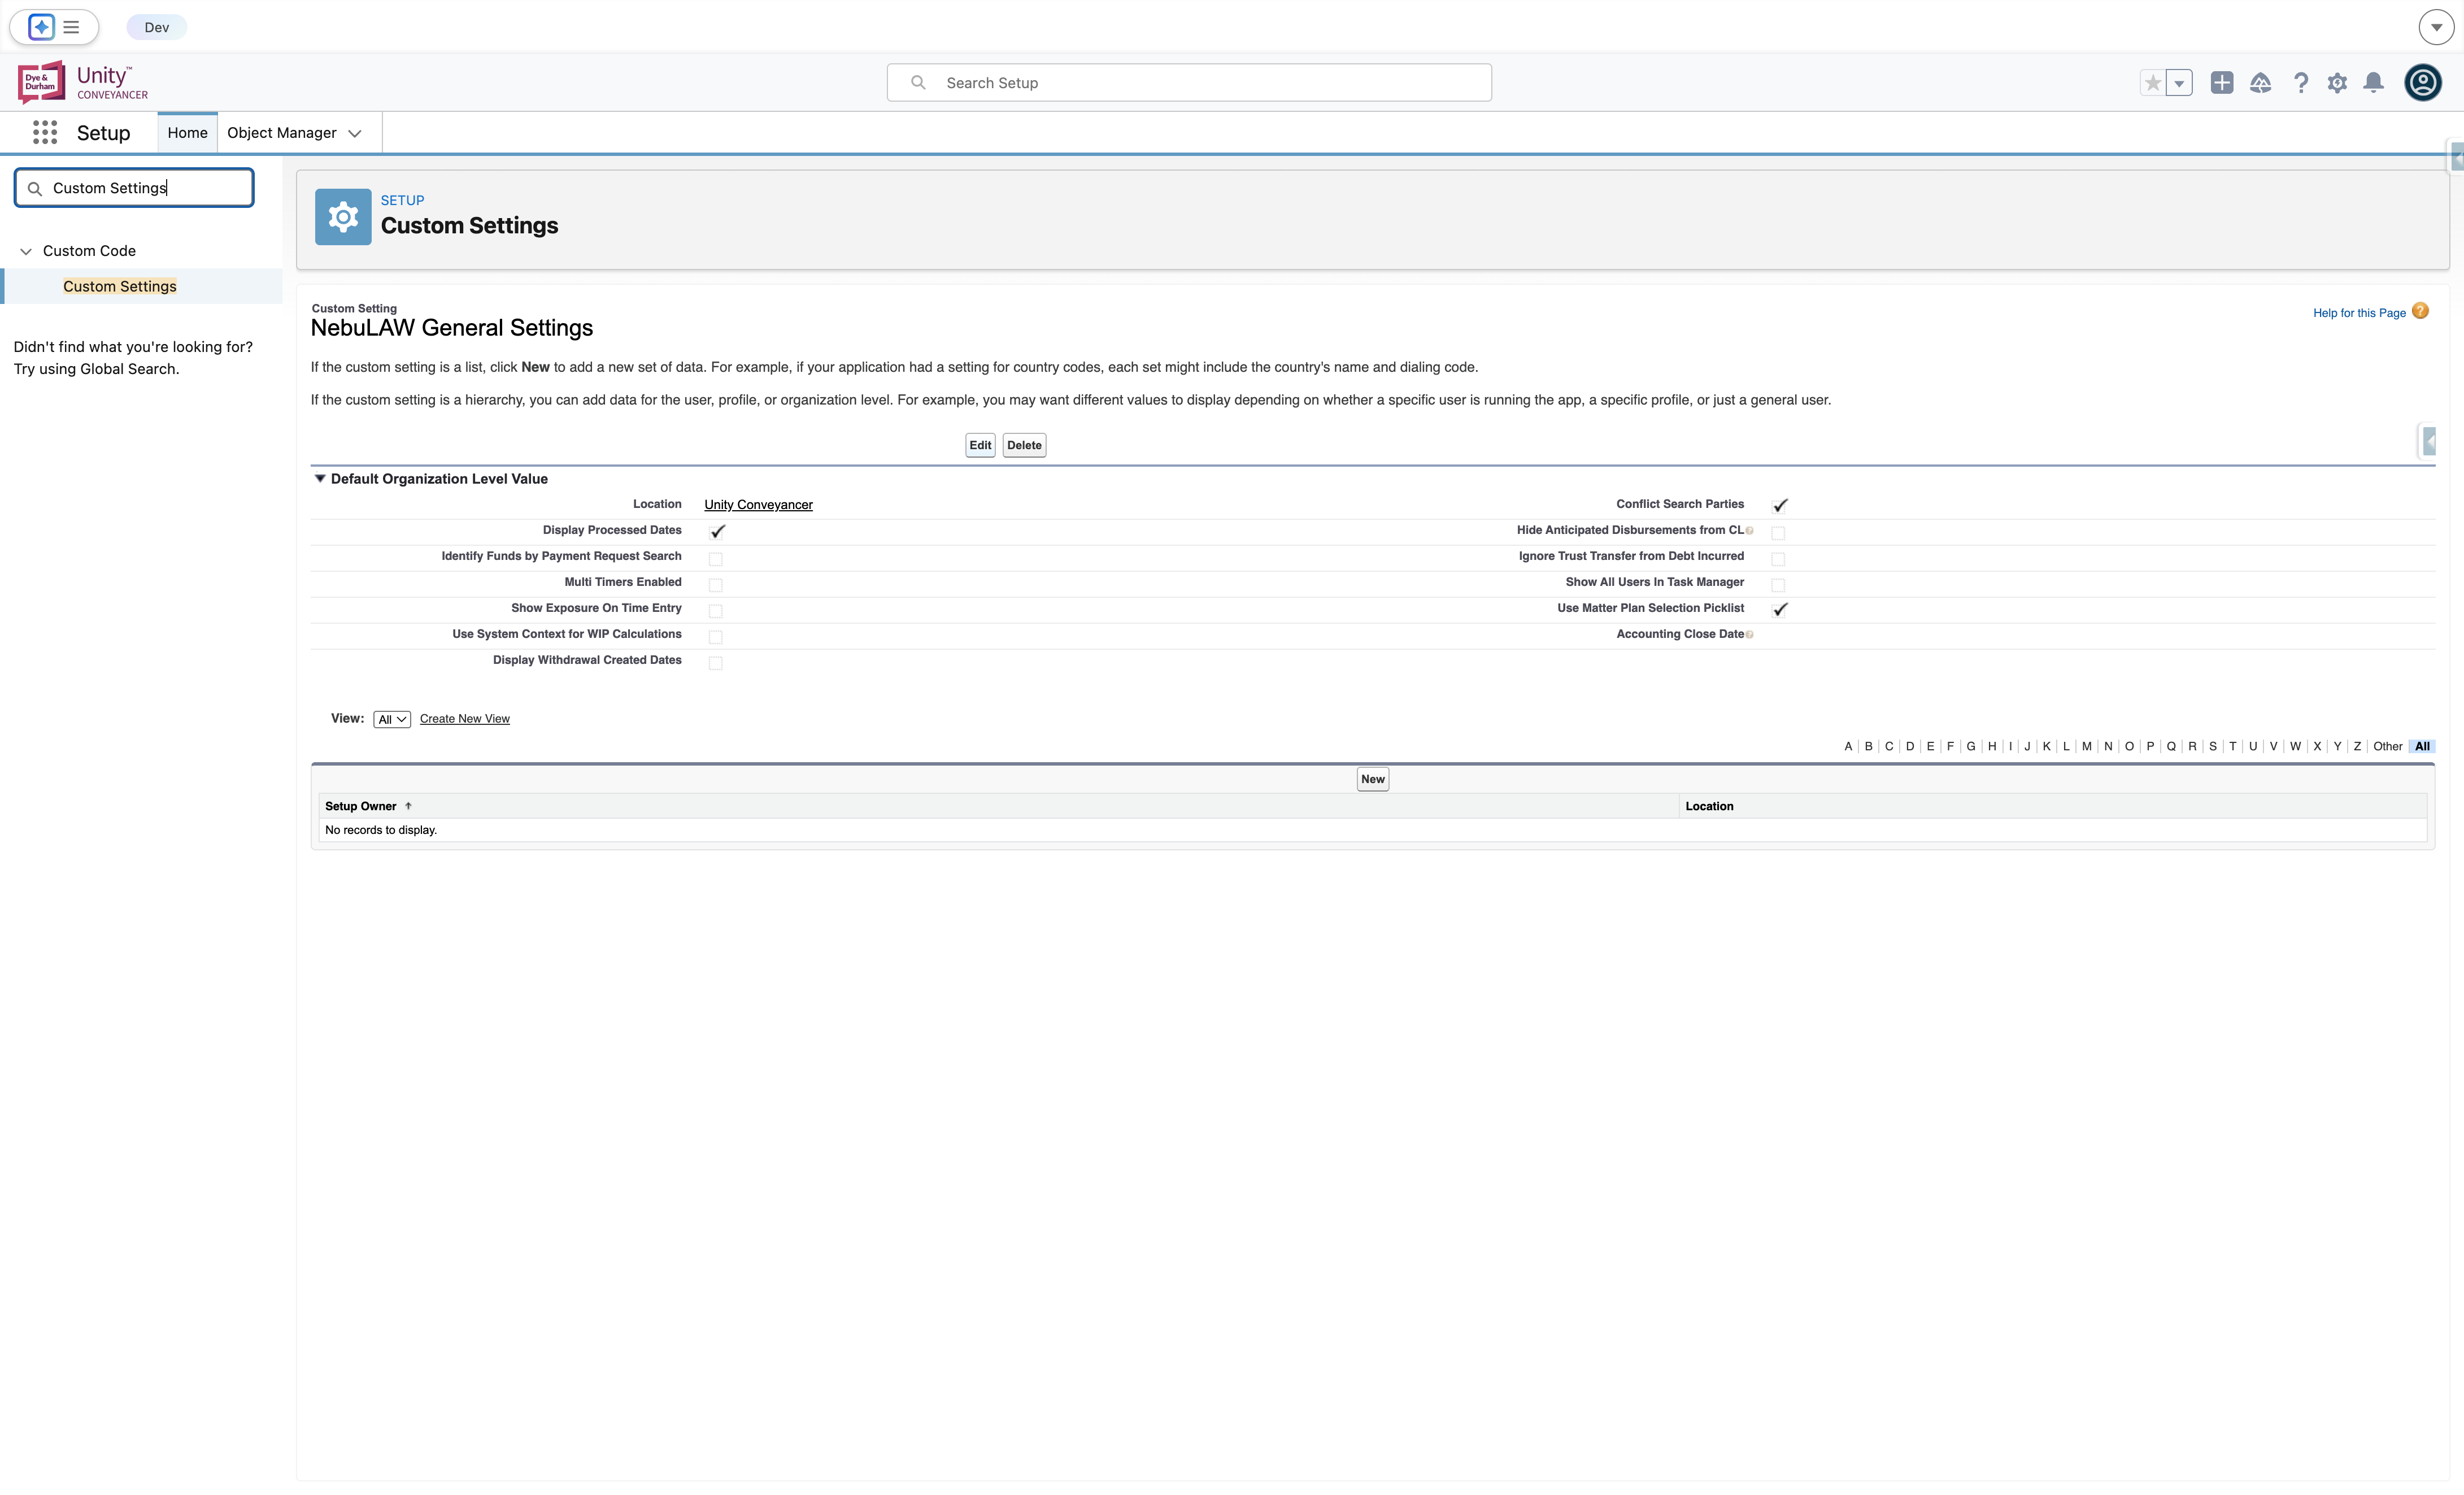This screenshot has width=2464, height=1495.
Task: Select Custom Settings in the sidebar
Action: point(120,286)
